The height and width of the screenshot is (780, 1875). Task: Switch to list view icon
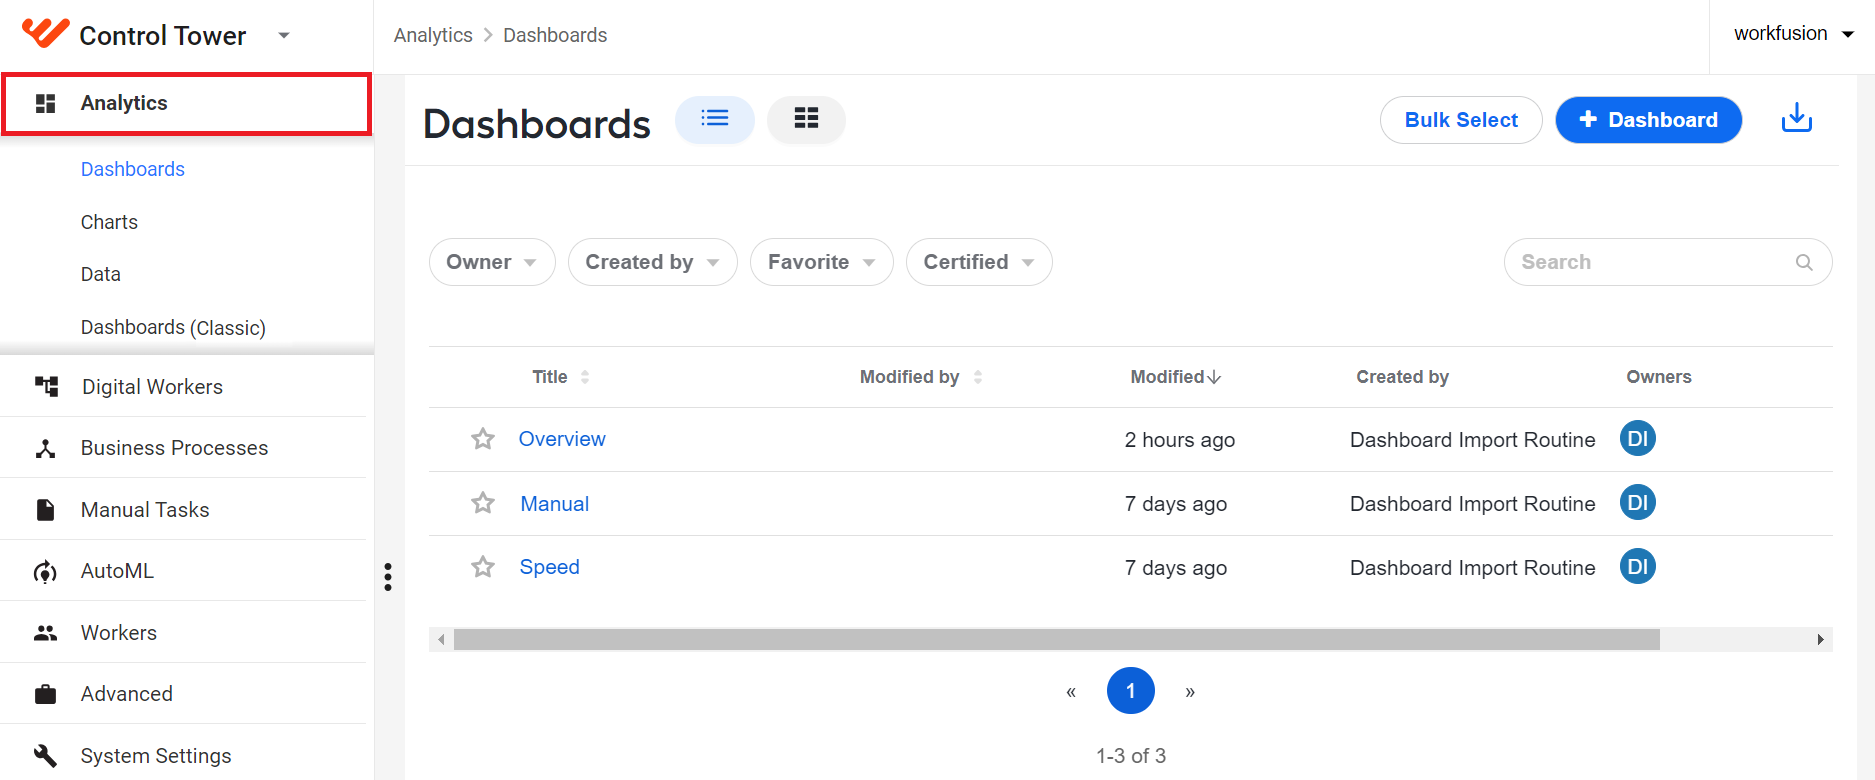coord(715,119)
